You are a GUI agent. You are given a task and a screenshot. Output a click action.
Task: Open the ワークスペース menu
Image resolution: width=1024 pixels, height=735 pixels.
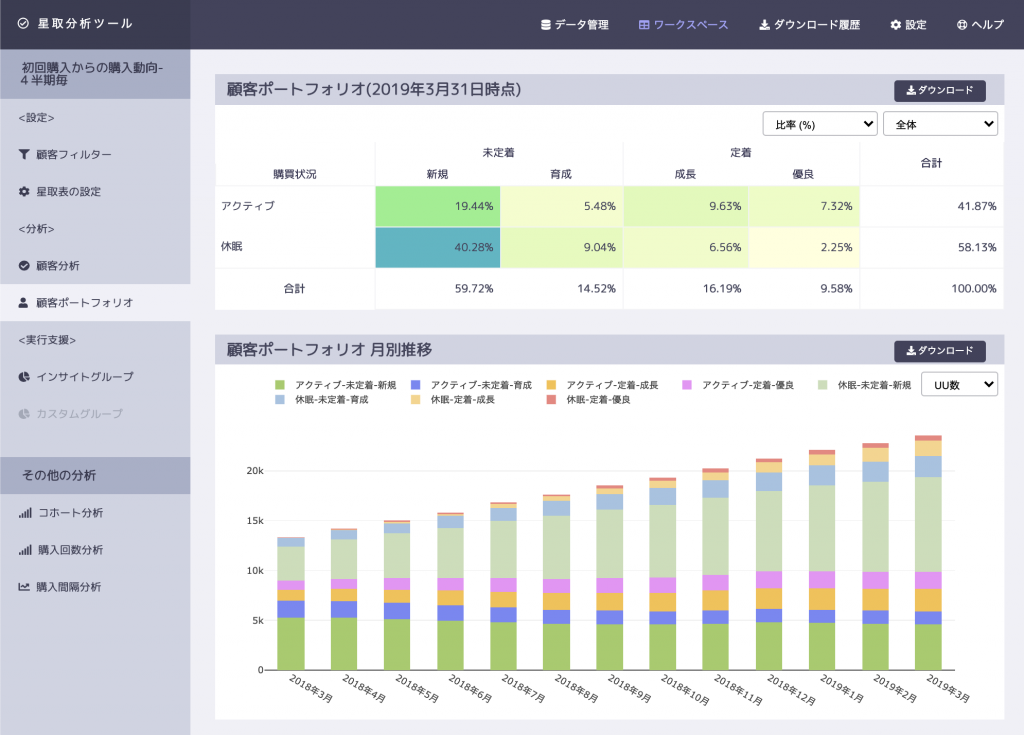coord(683,25)
